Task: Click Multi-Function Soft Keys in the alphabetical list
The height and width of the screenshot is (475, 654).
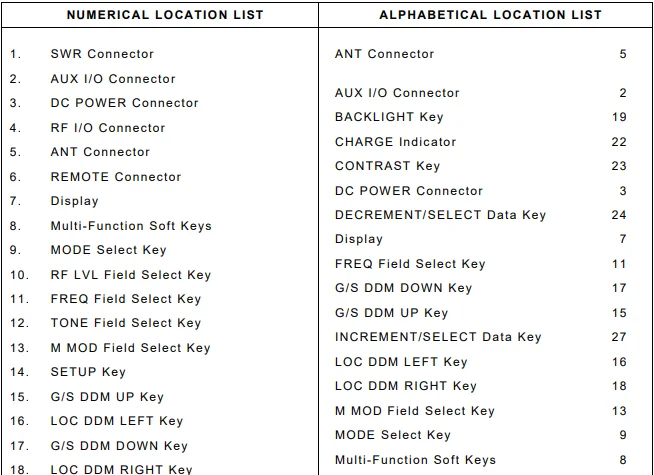Action: (x=415, y=460)
